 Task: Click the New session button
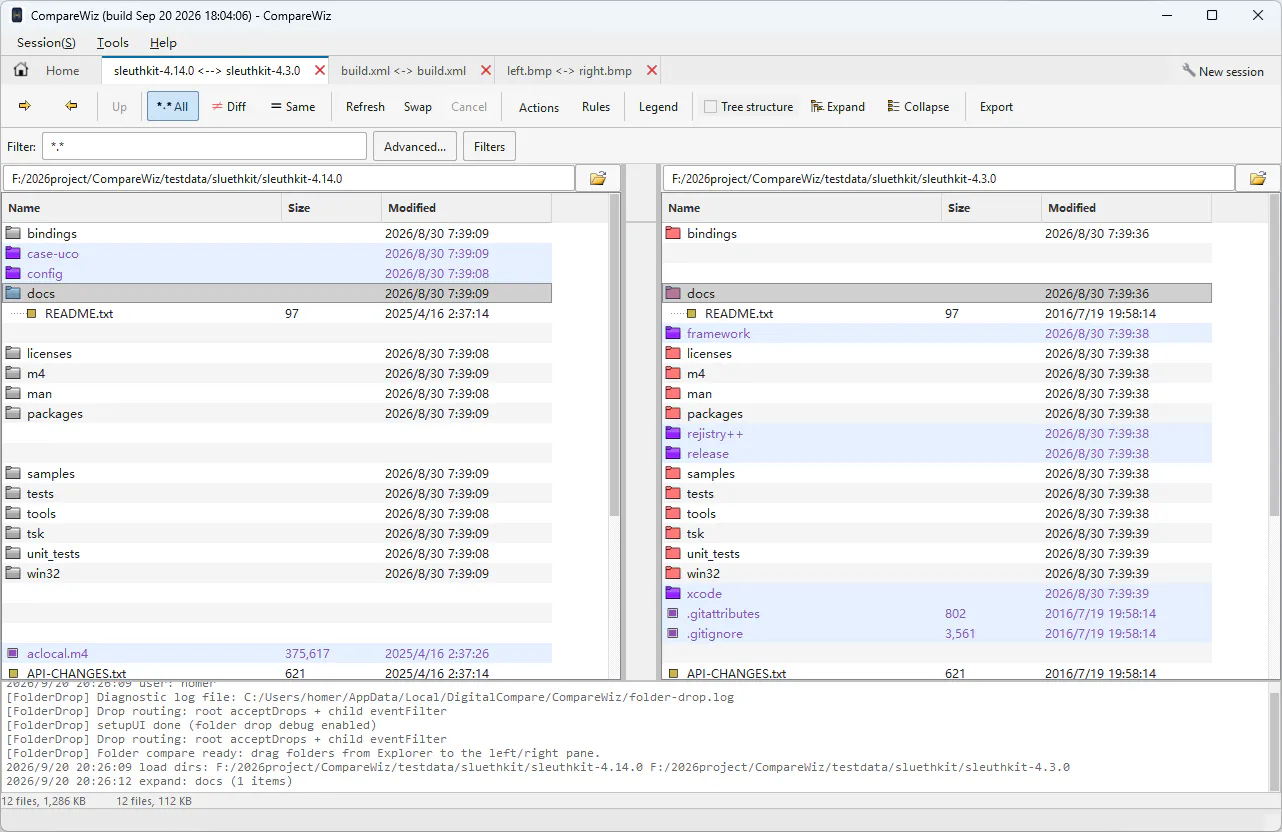[x=1222, y=70]
